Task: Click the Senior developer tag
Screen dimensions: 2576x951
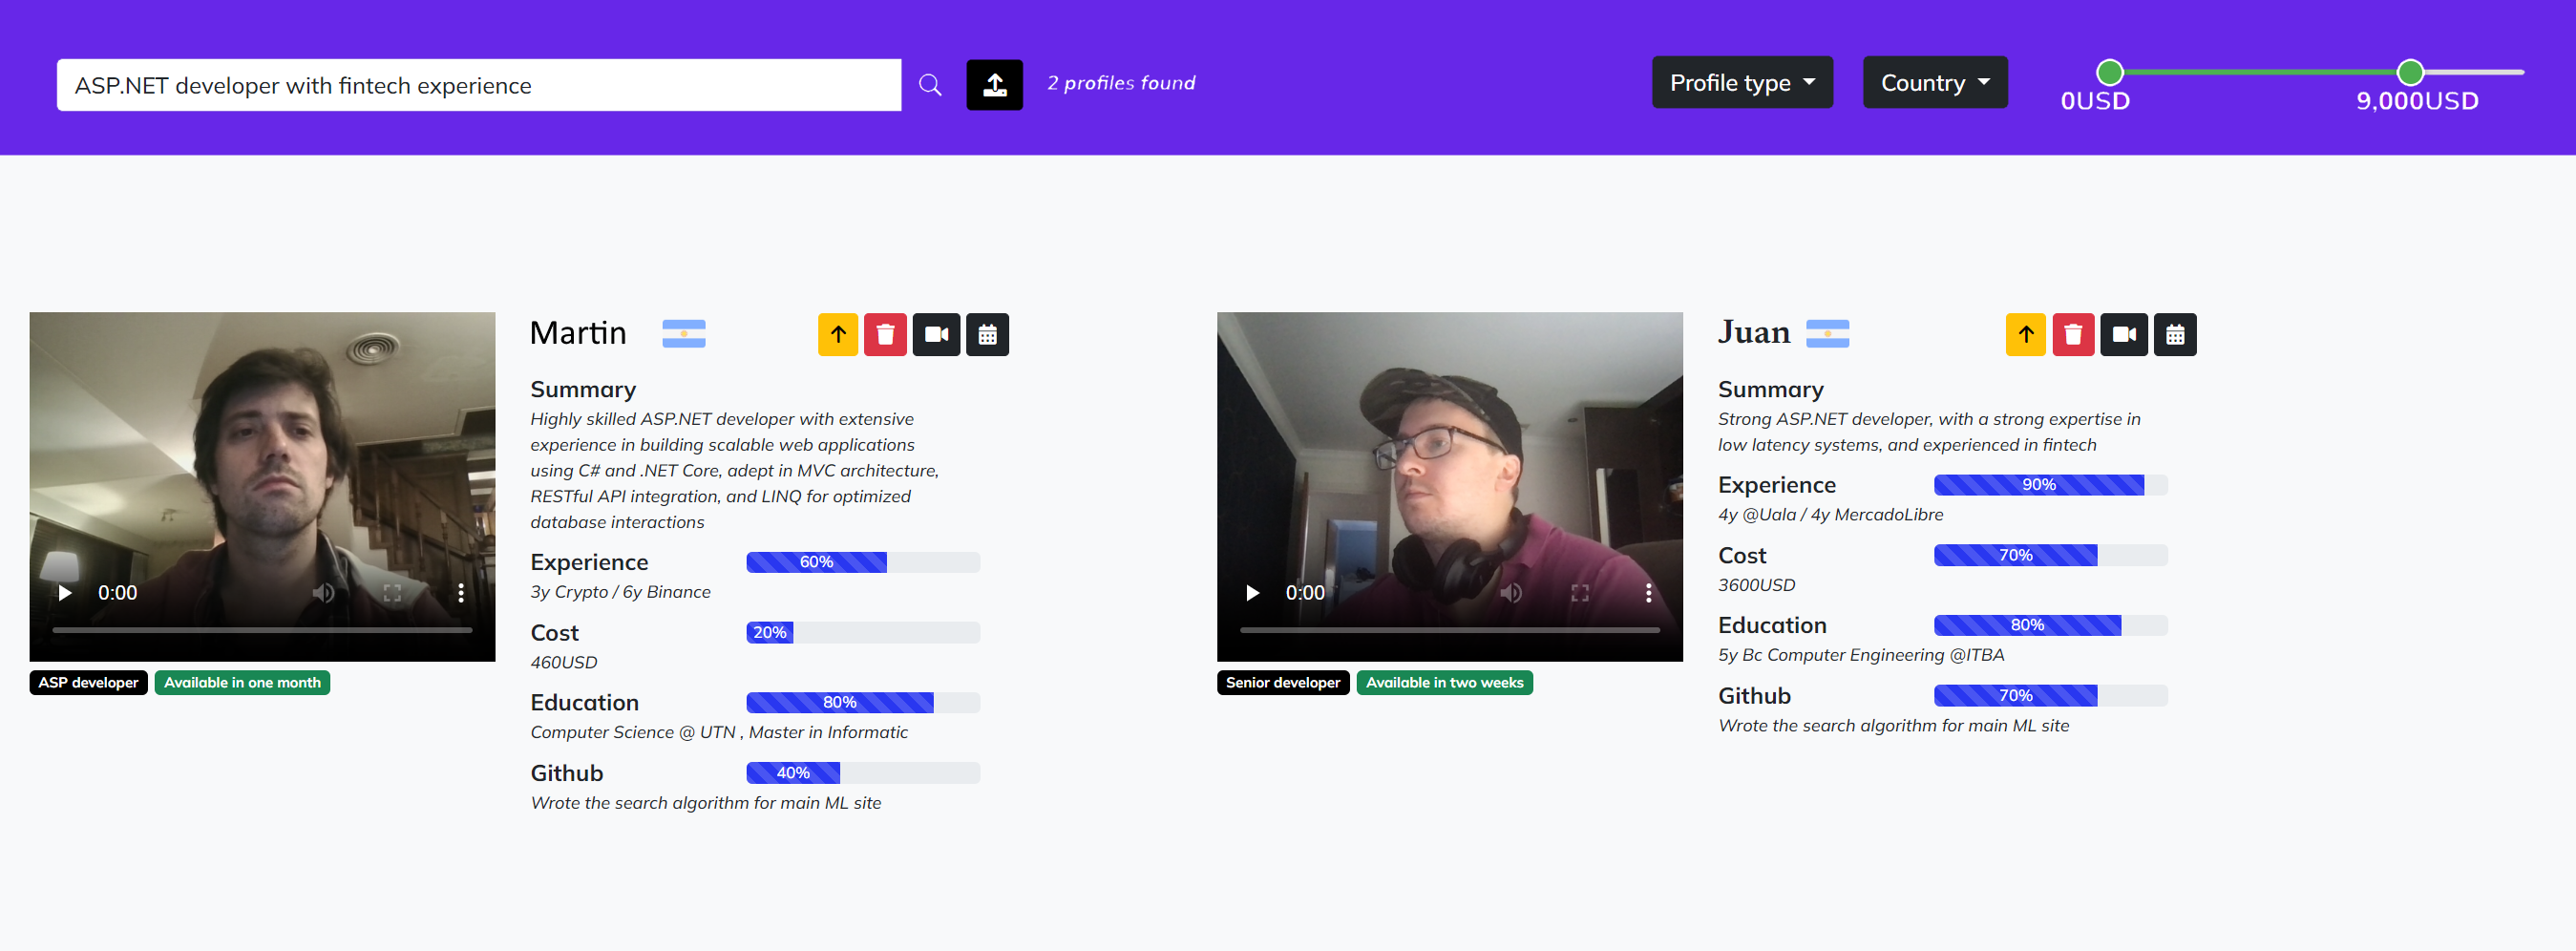Action: tap(1282, 683)
